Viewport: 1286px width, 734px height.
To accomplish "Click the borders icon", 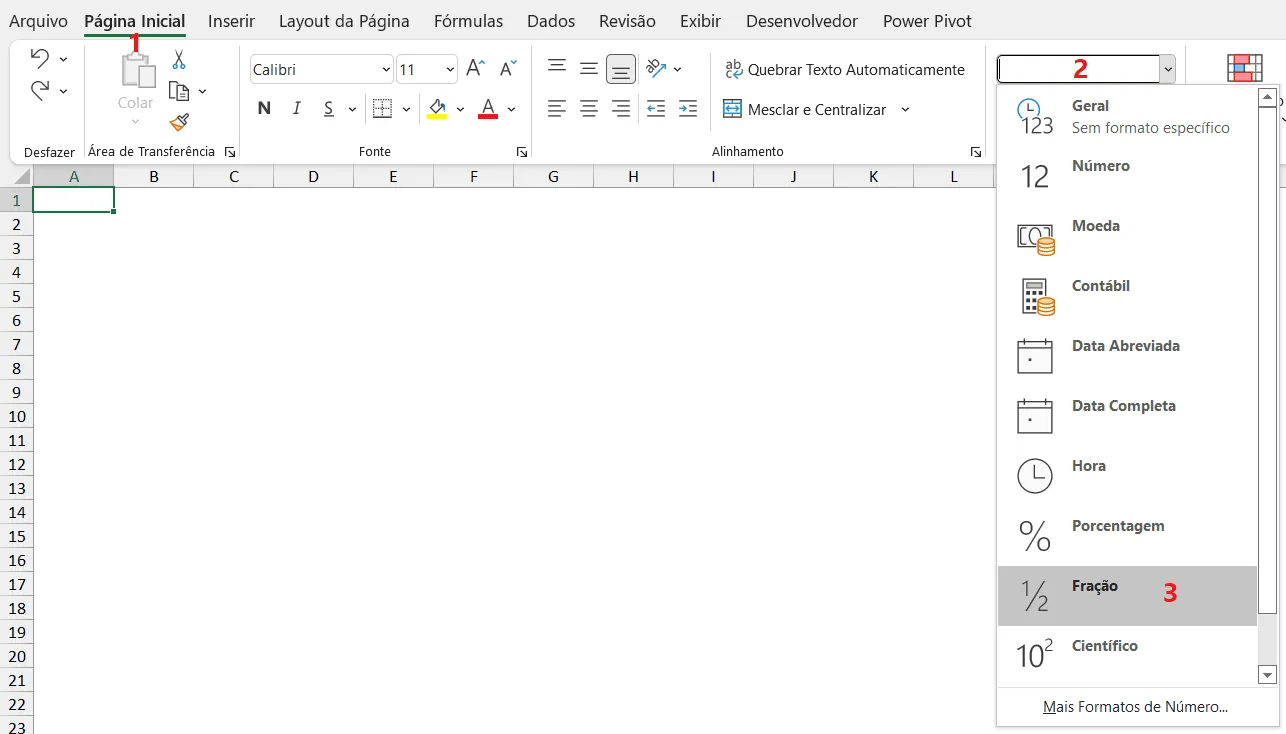I will 382,109.
